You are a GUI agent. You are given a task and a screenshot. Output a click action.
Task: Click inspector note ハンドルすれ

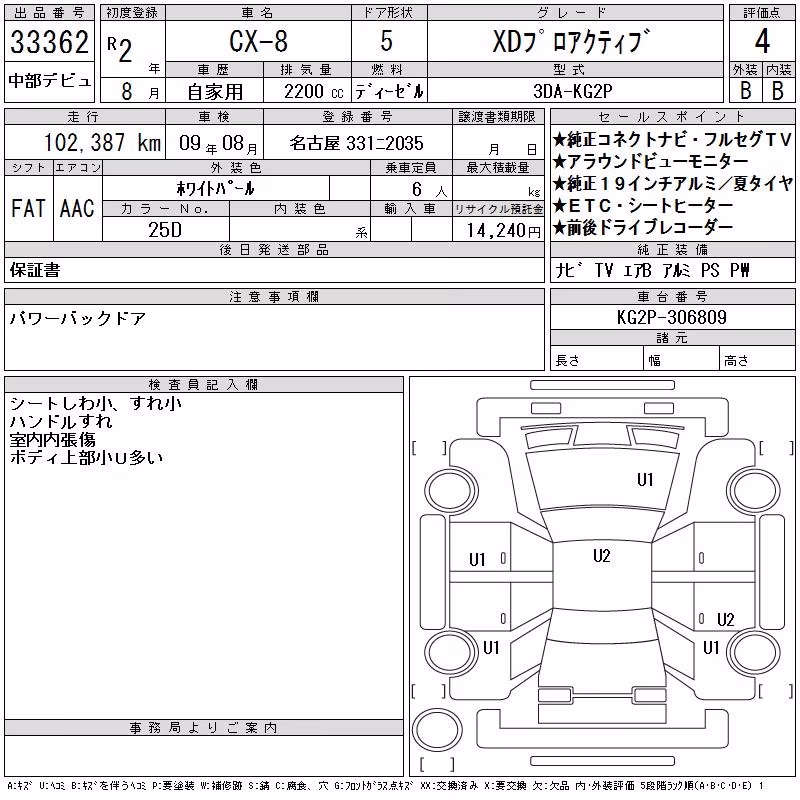(61, 421)
